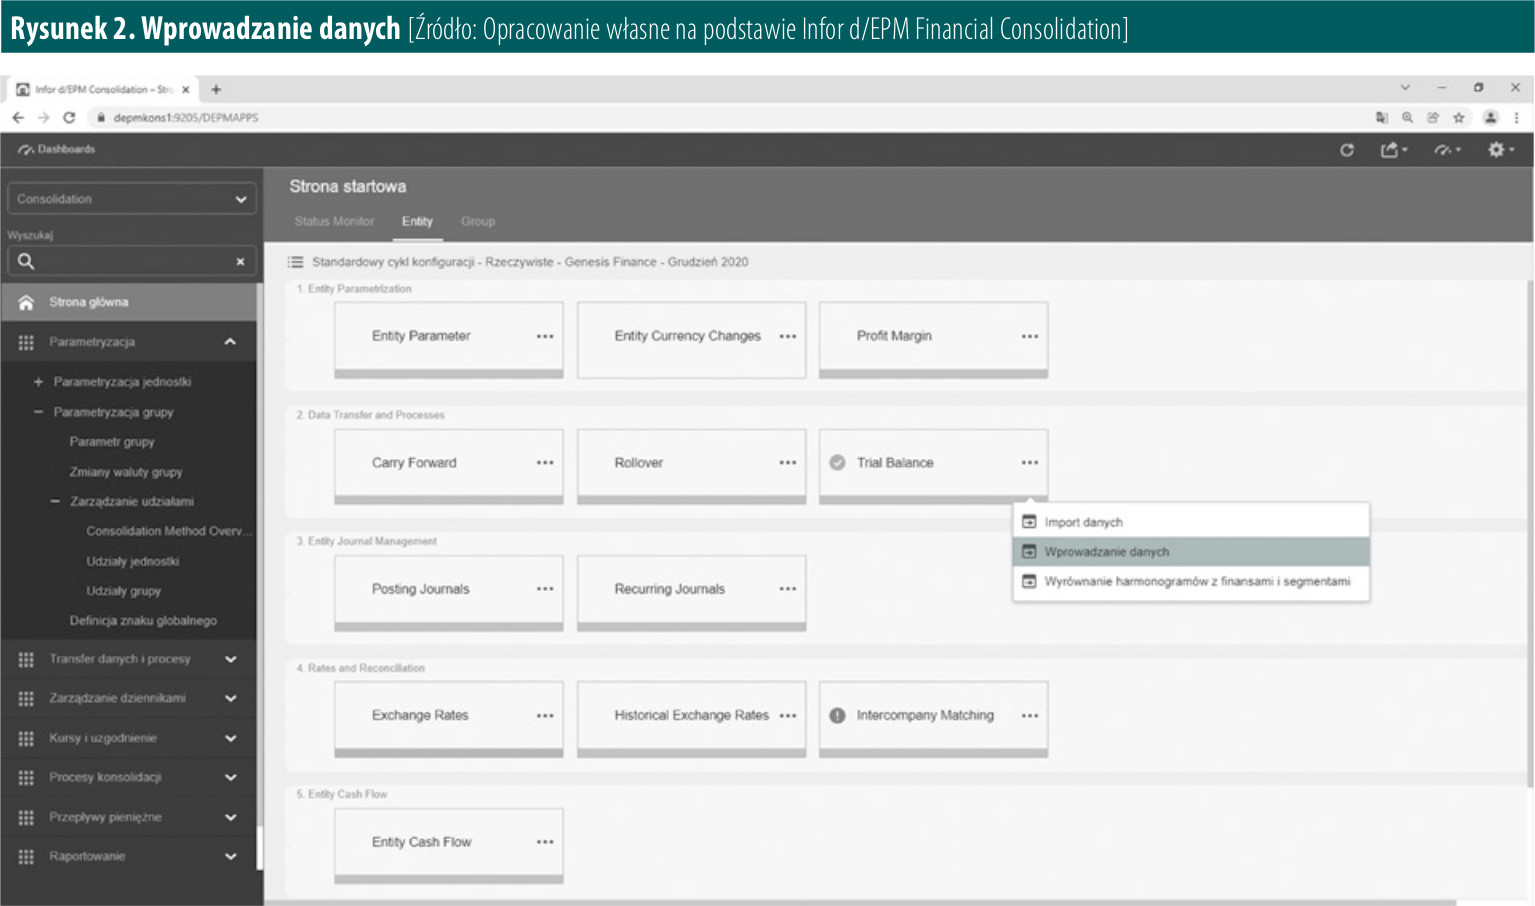1535x906 pixels.
Task: Open Entity Currency Changes options dots
Action: click(788, 337)
